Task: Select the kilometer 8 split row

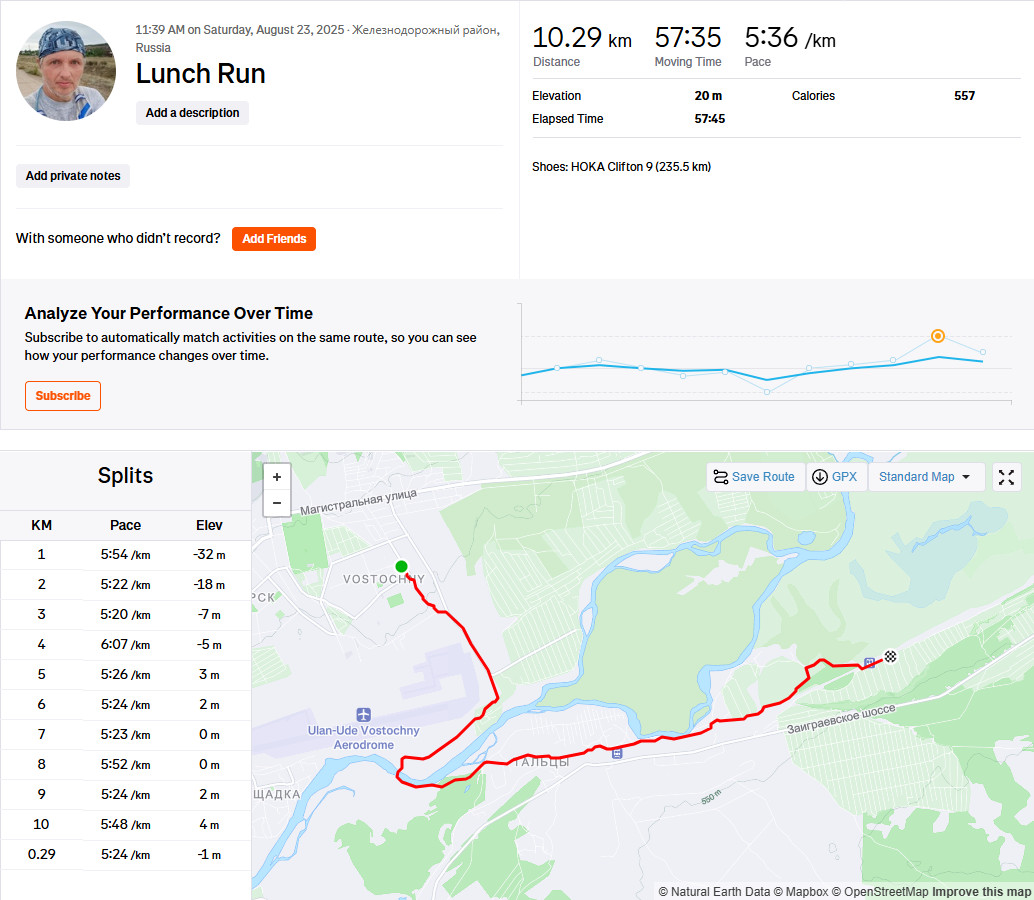Action: point(125,764)
